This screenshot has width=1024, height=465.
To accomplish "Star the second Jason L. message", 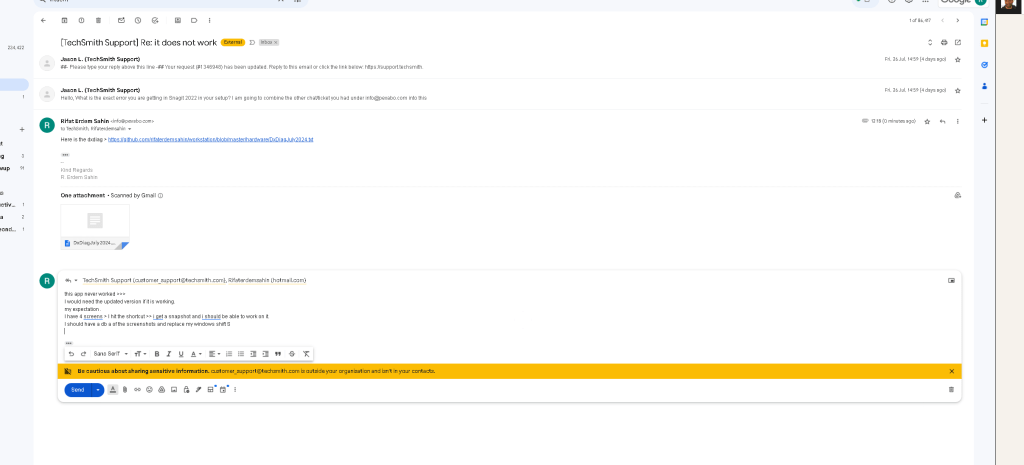I will point(958,90).
